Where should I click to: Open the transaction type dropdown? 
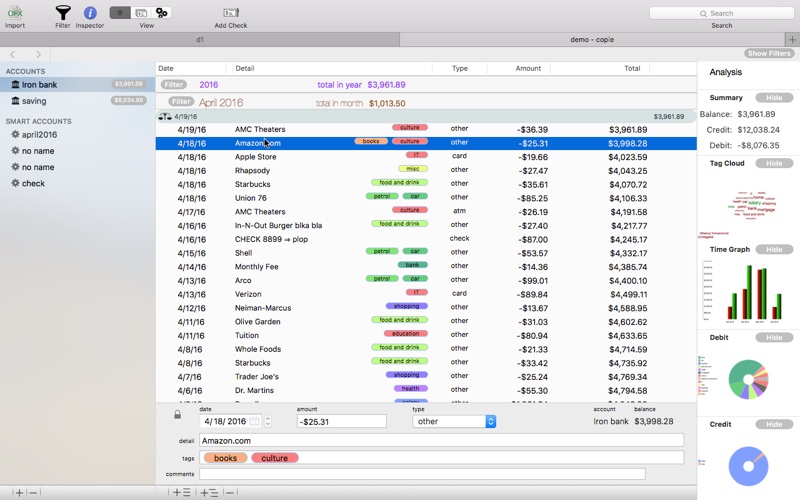(454, 421)
